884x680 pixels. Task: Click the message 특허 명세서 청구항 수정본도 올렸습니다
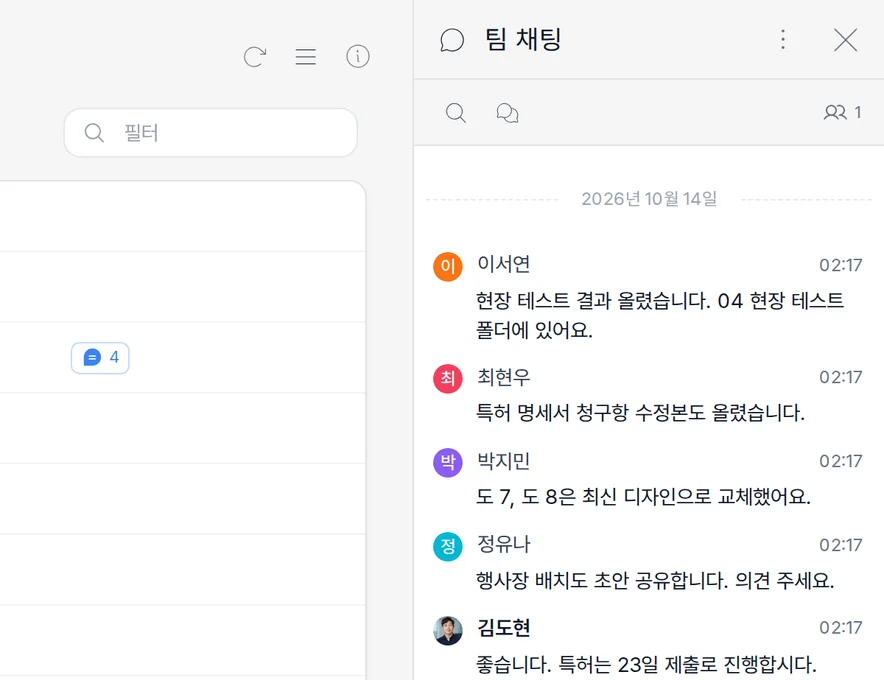[640, 413]
